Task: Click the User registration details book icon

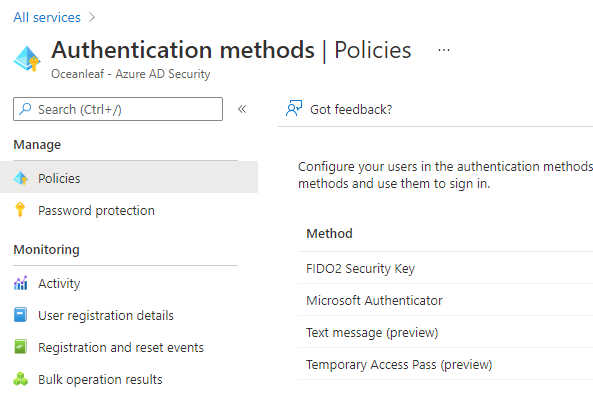Action: click(x=20, y=315)
